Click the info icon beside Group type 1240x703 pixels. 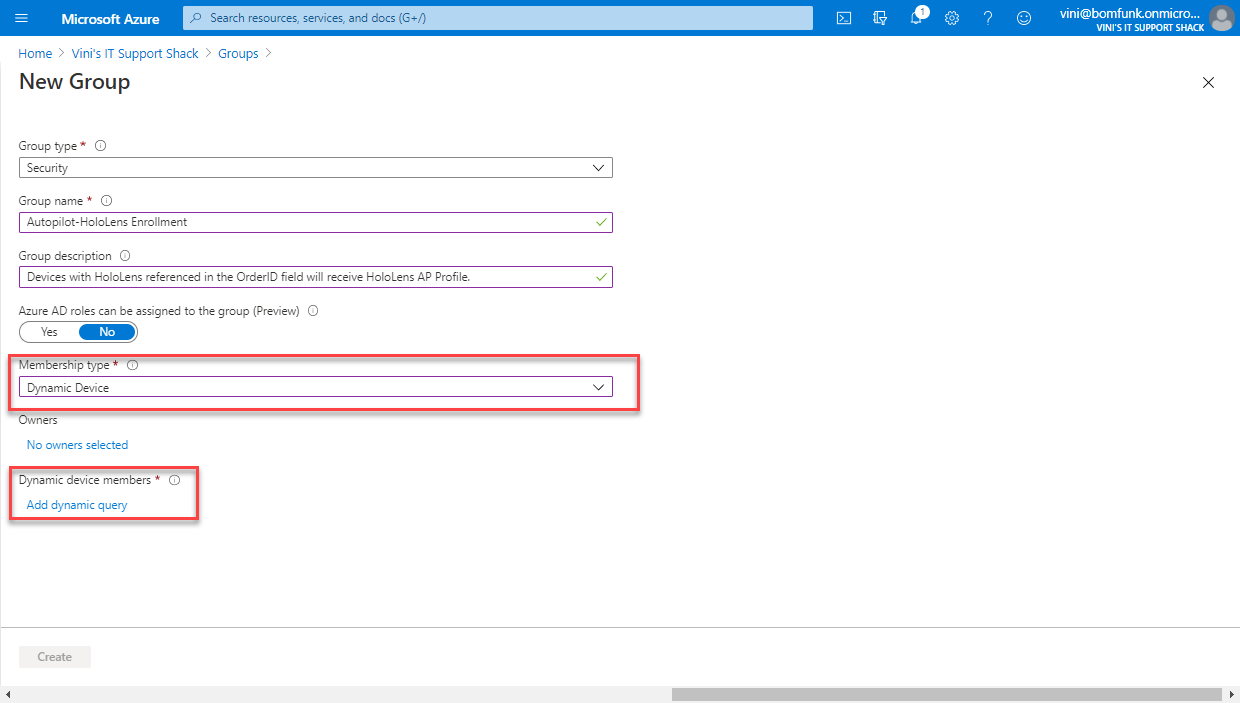coord(100,145)
